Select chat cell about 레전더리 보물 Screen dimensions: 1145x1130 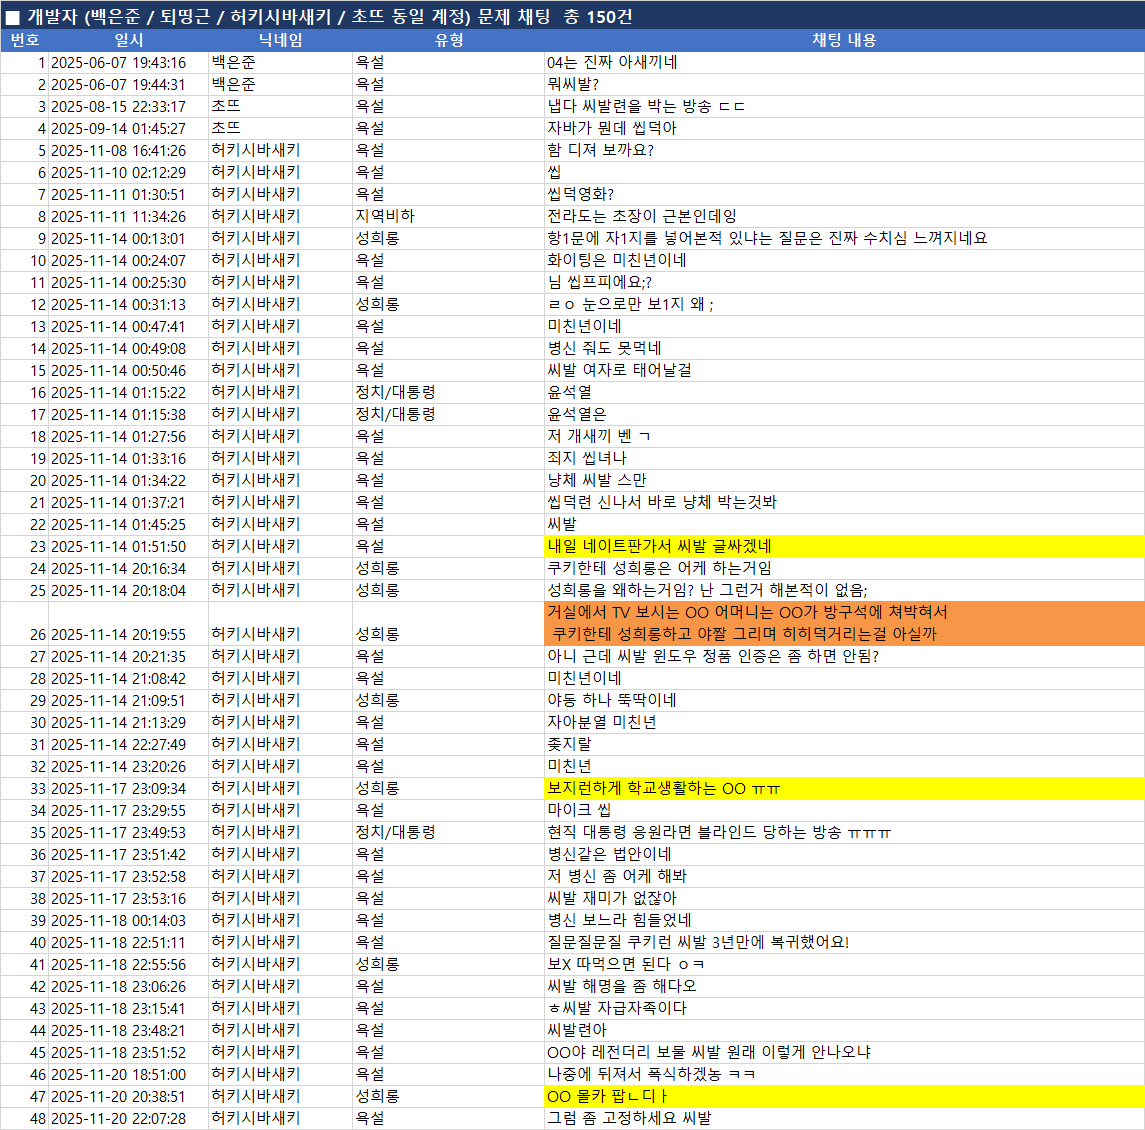[844, 1053]
